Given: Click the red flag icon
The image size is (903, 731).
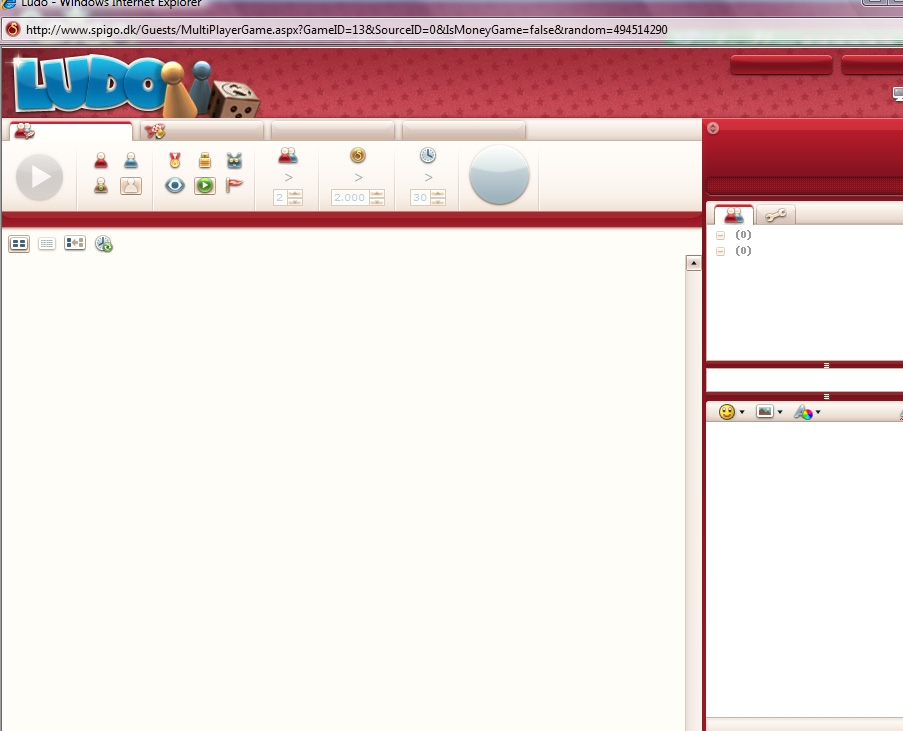Looking at the screenshot, I should (x=235, y=185).
